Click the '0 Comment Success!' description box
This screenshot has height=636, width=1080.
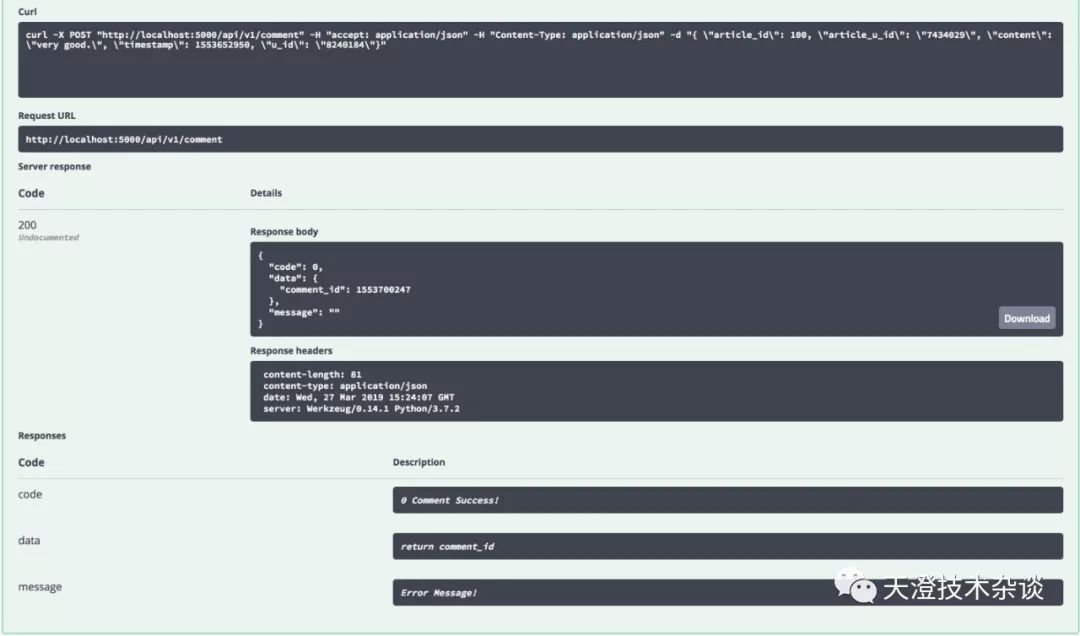727,500
